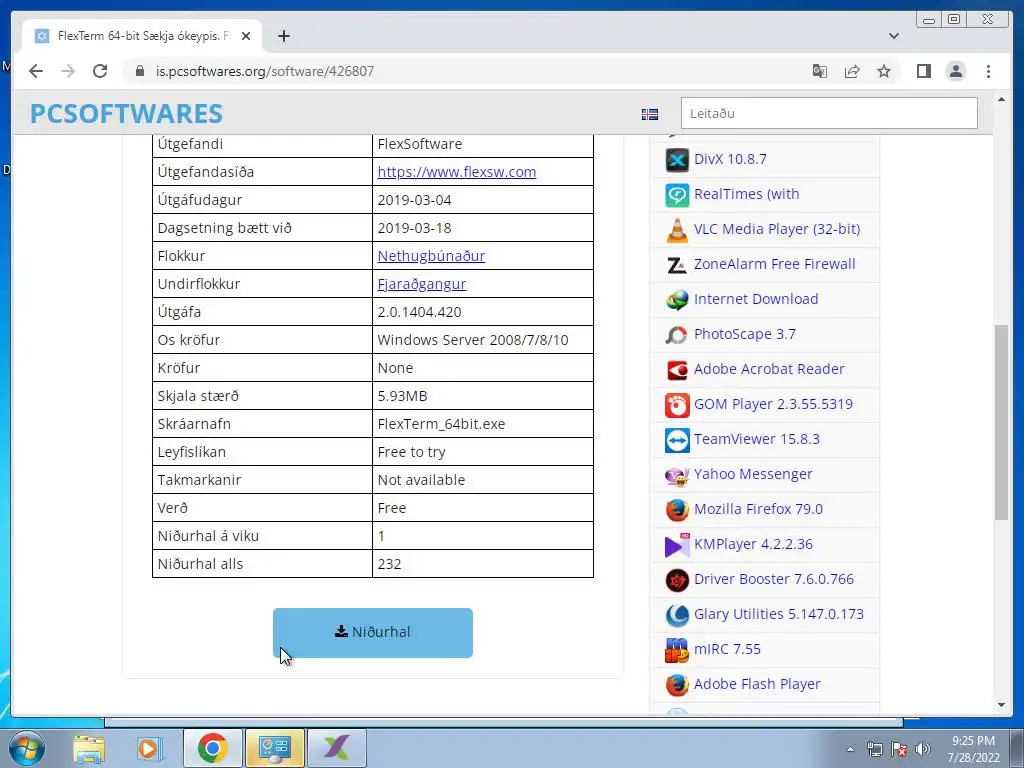1024x768 pixels.
Task: Click the Internet Download icon
Action: click(677, 300)
